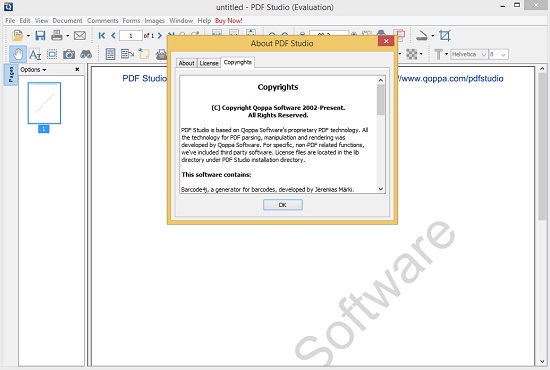
Task: Open Search with the binoculars icon
Action: tap(86, 54)
